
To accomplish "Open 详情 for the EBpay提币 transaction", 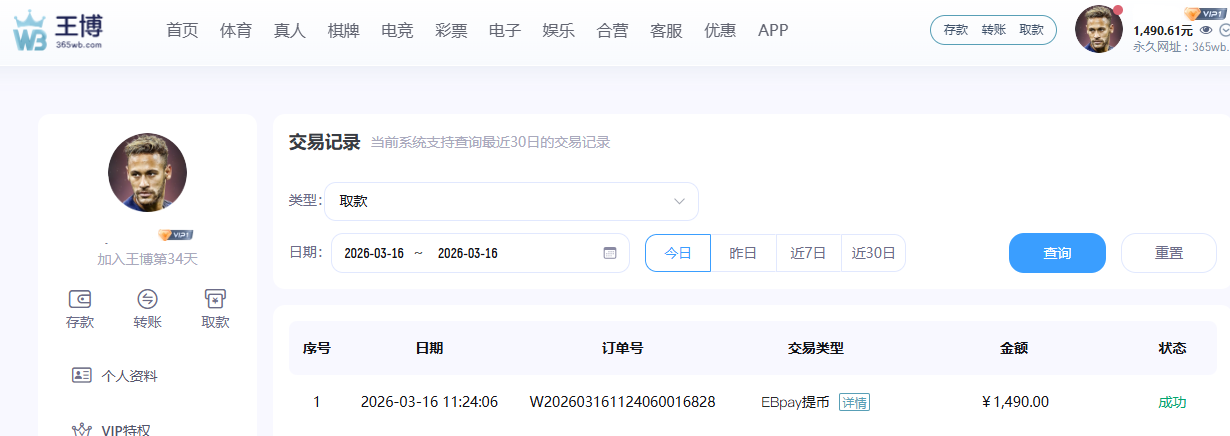I will [854, 402].
